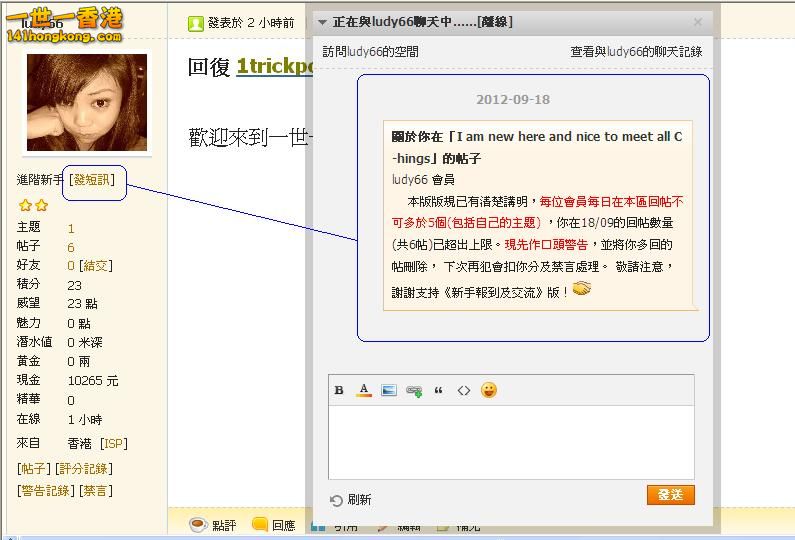Image resolution: width=795 pixels, height=540 pixels.
Task: Click the 進階新手 user rank label
Action: pyautogui.click(x=40, y=179)
